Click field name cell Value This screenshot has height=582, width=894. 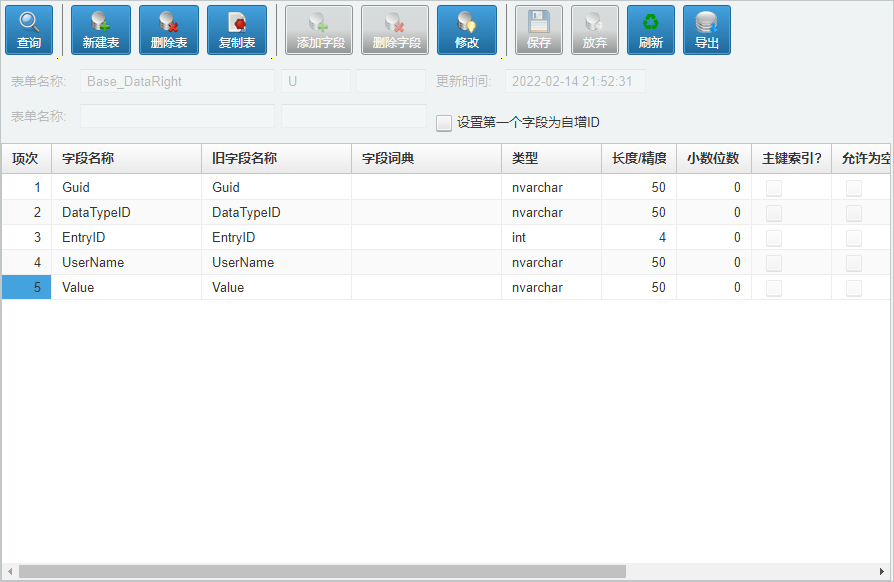tap(127, 287)
